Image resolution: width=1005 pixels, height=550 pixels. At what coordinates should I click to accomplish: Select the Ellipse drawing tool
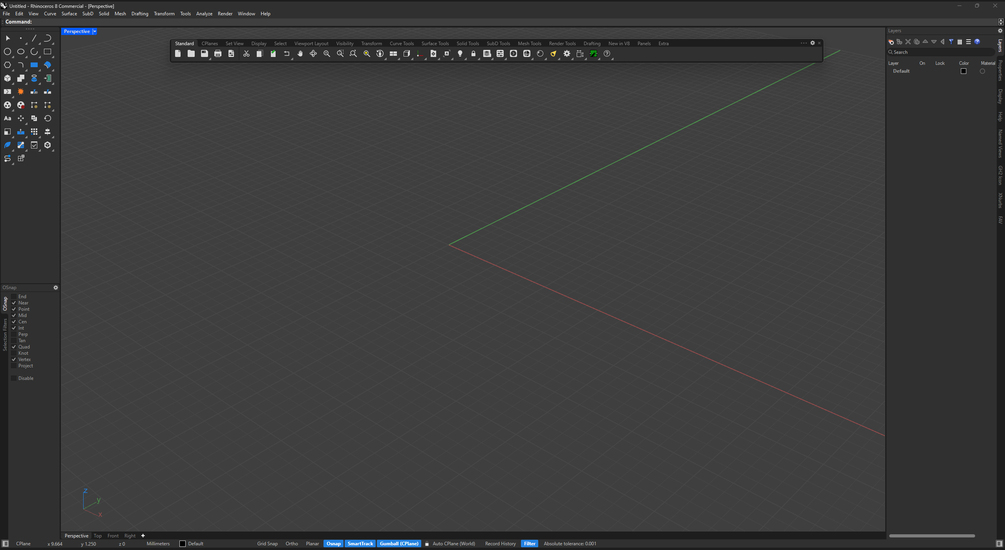[21, 52]
